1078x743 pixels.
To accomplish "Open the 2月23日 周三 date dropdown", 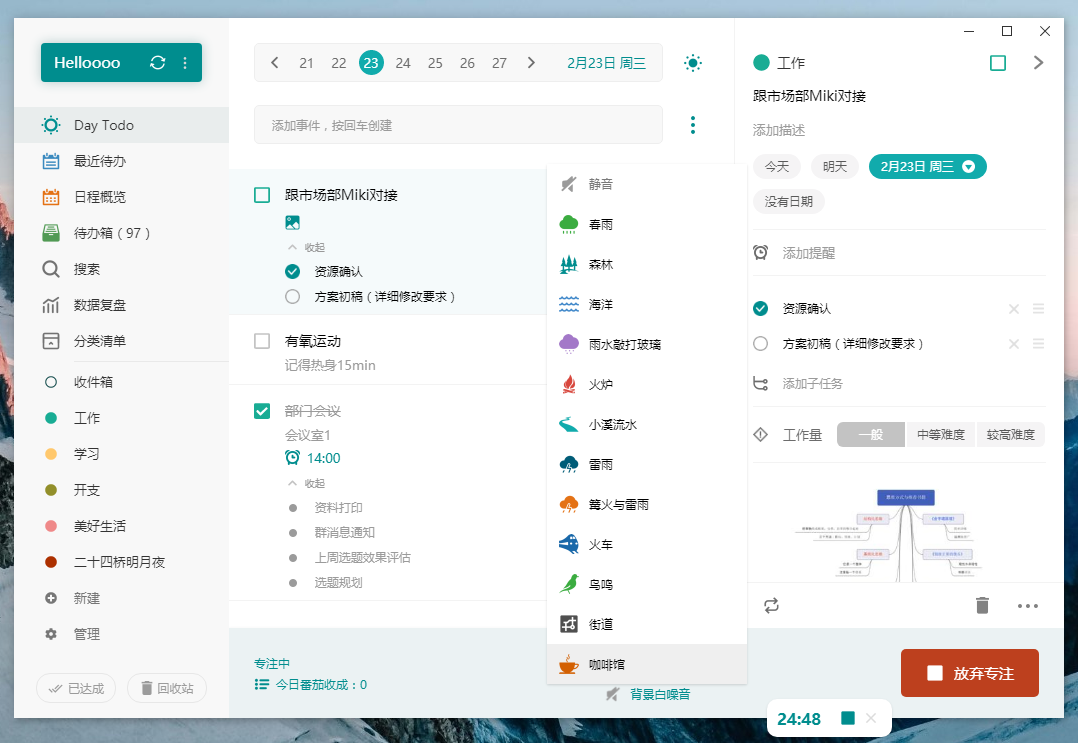I will coord(927,167).
